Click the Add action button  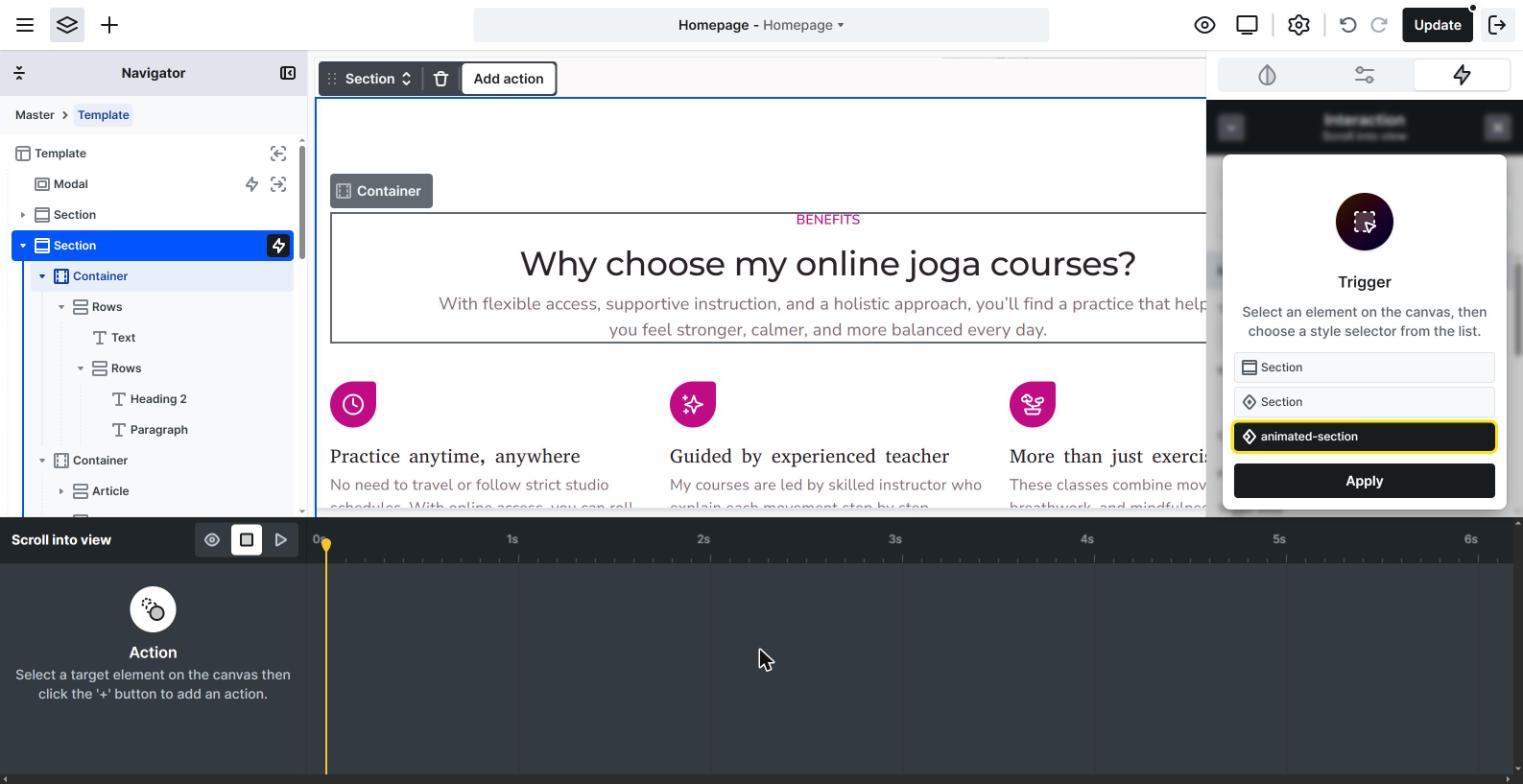click(509, 79)
